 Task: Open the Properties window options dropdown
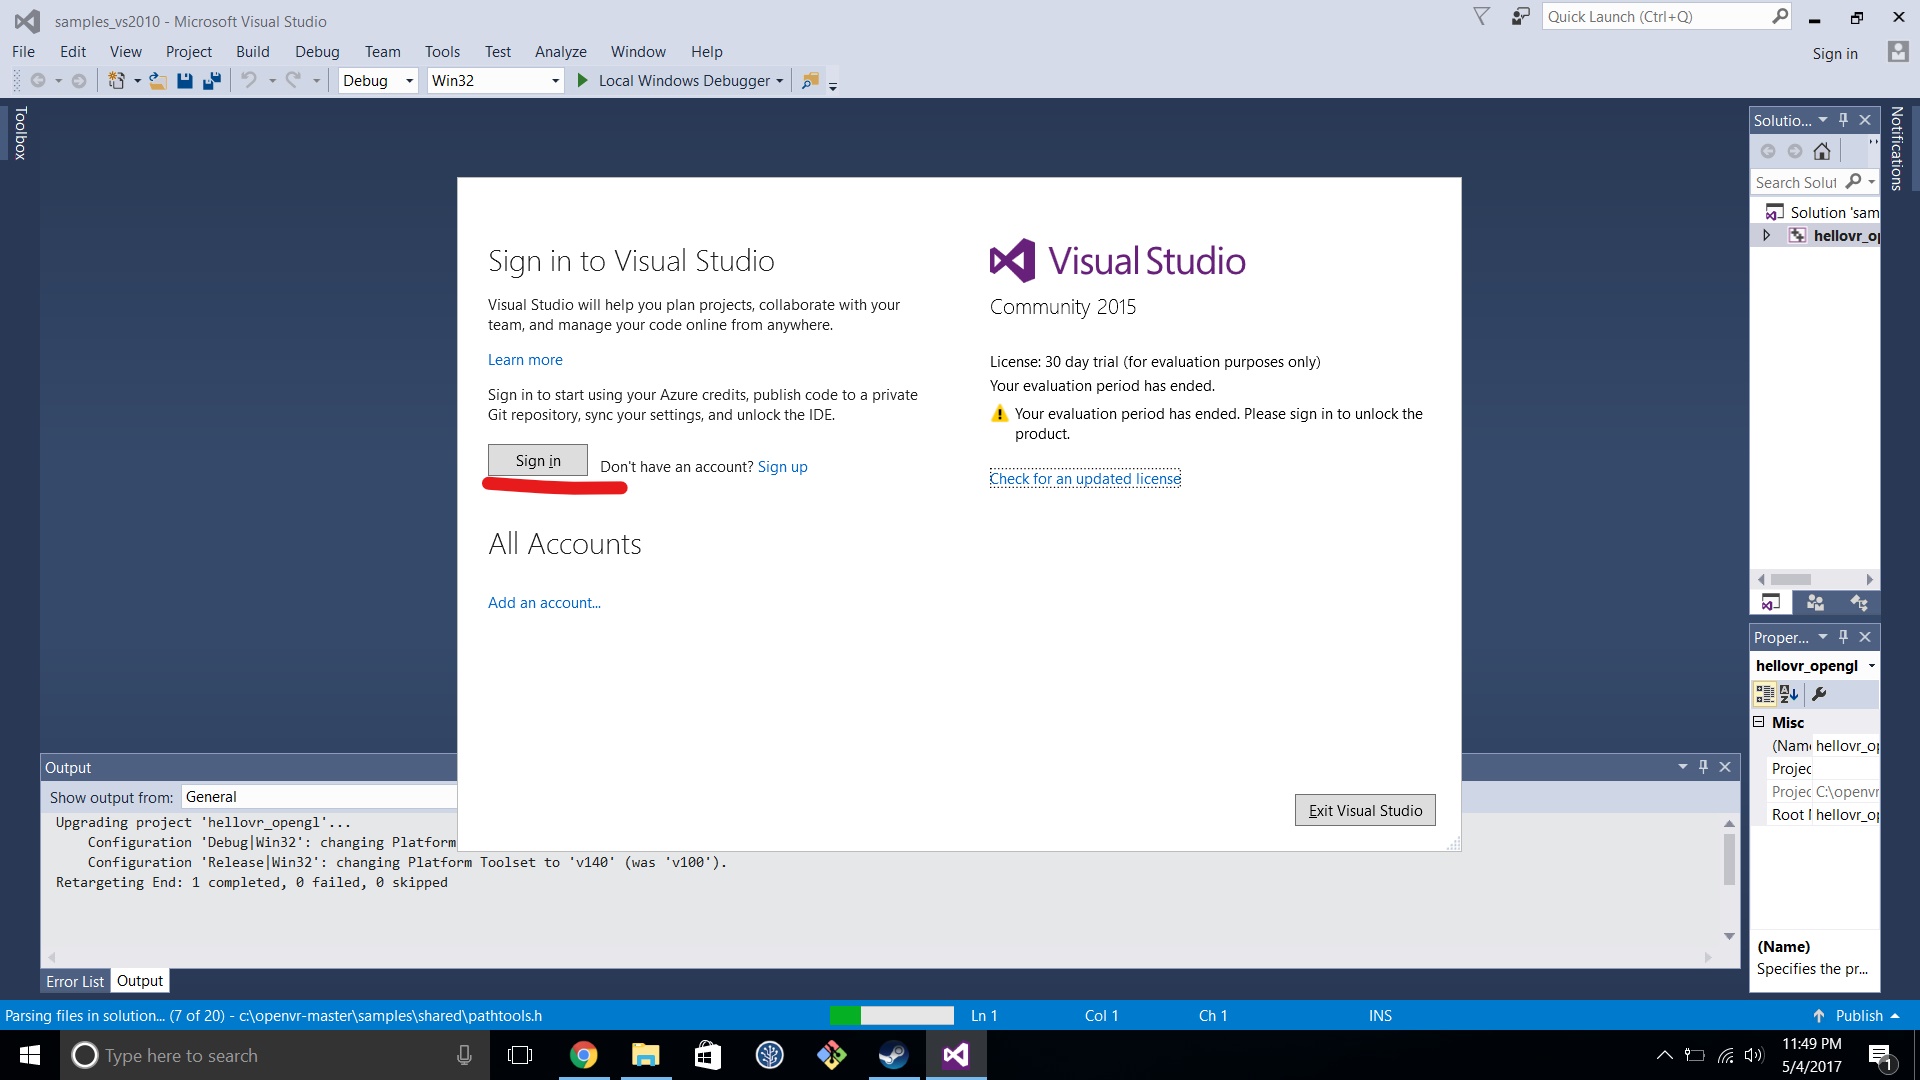point(1823,637)
